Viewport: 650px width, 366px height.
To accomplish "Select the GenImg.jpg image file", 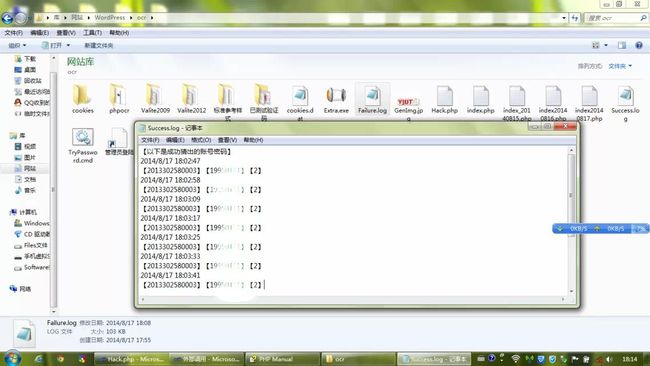I will 408,102.
